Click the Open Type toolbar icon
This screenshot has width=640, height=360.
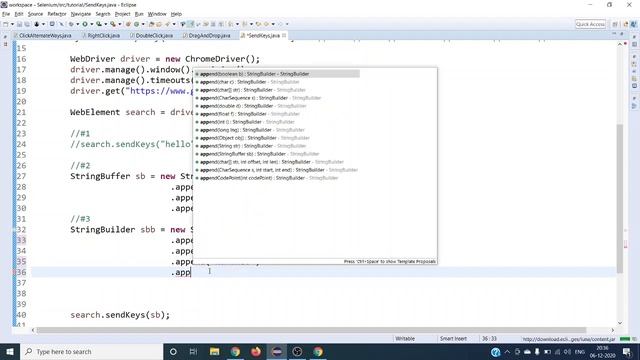pos(151,24)
